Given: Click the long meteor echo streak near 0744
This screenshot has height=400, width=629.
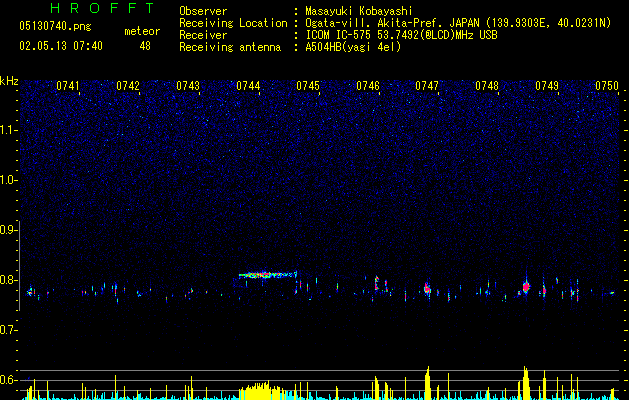Looking at the screenshot, I should tap(268, 275).
